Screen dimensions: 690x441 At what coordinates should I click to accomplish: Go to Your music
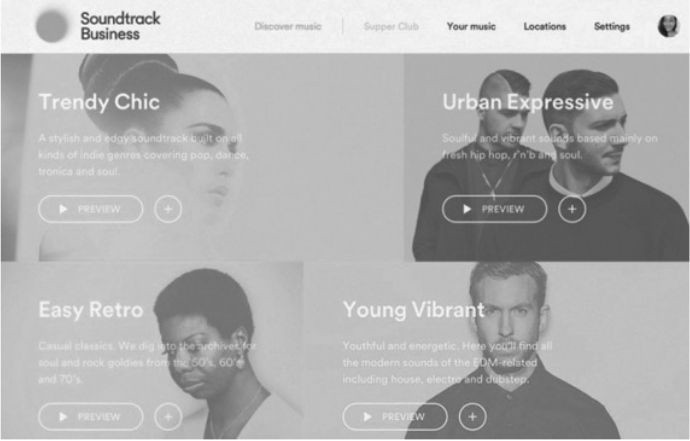(471, 26)
